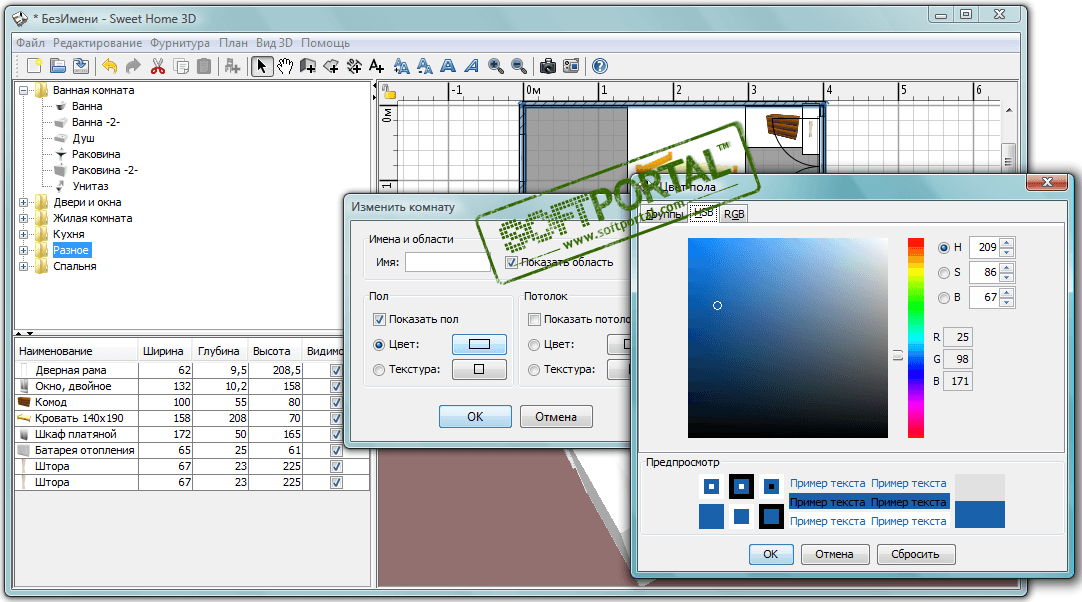Click the Copy toolbar icon
Screen dimensions: 1082x602
coord(181,66)
